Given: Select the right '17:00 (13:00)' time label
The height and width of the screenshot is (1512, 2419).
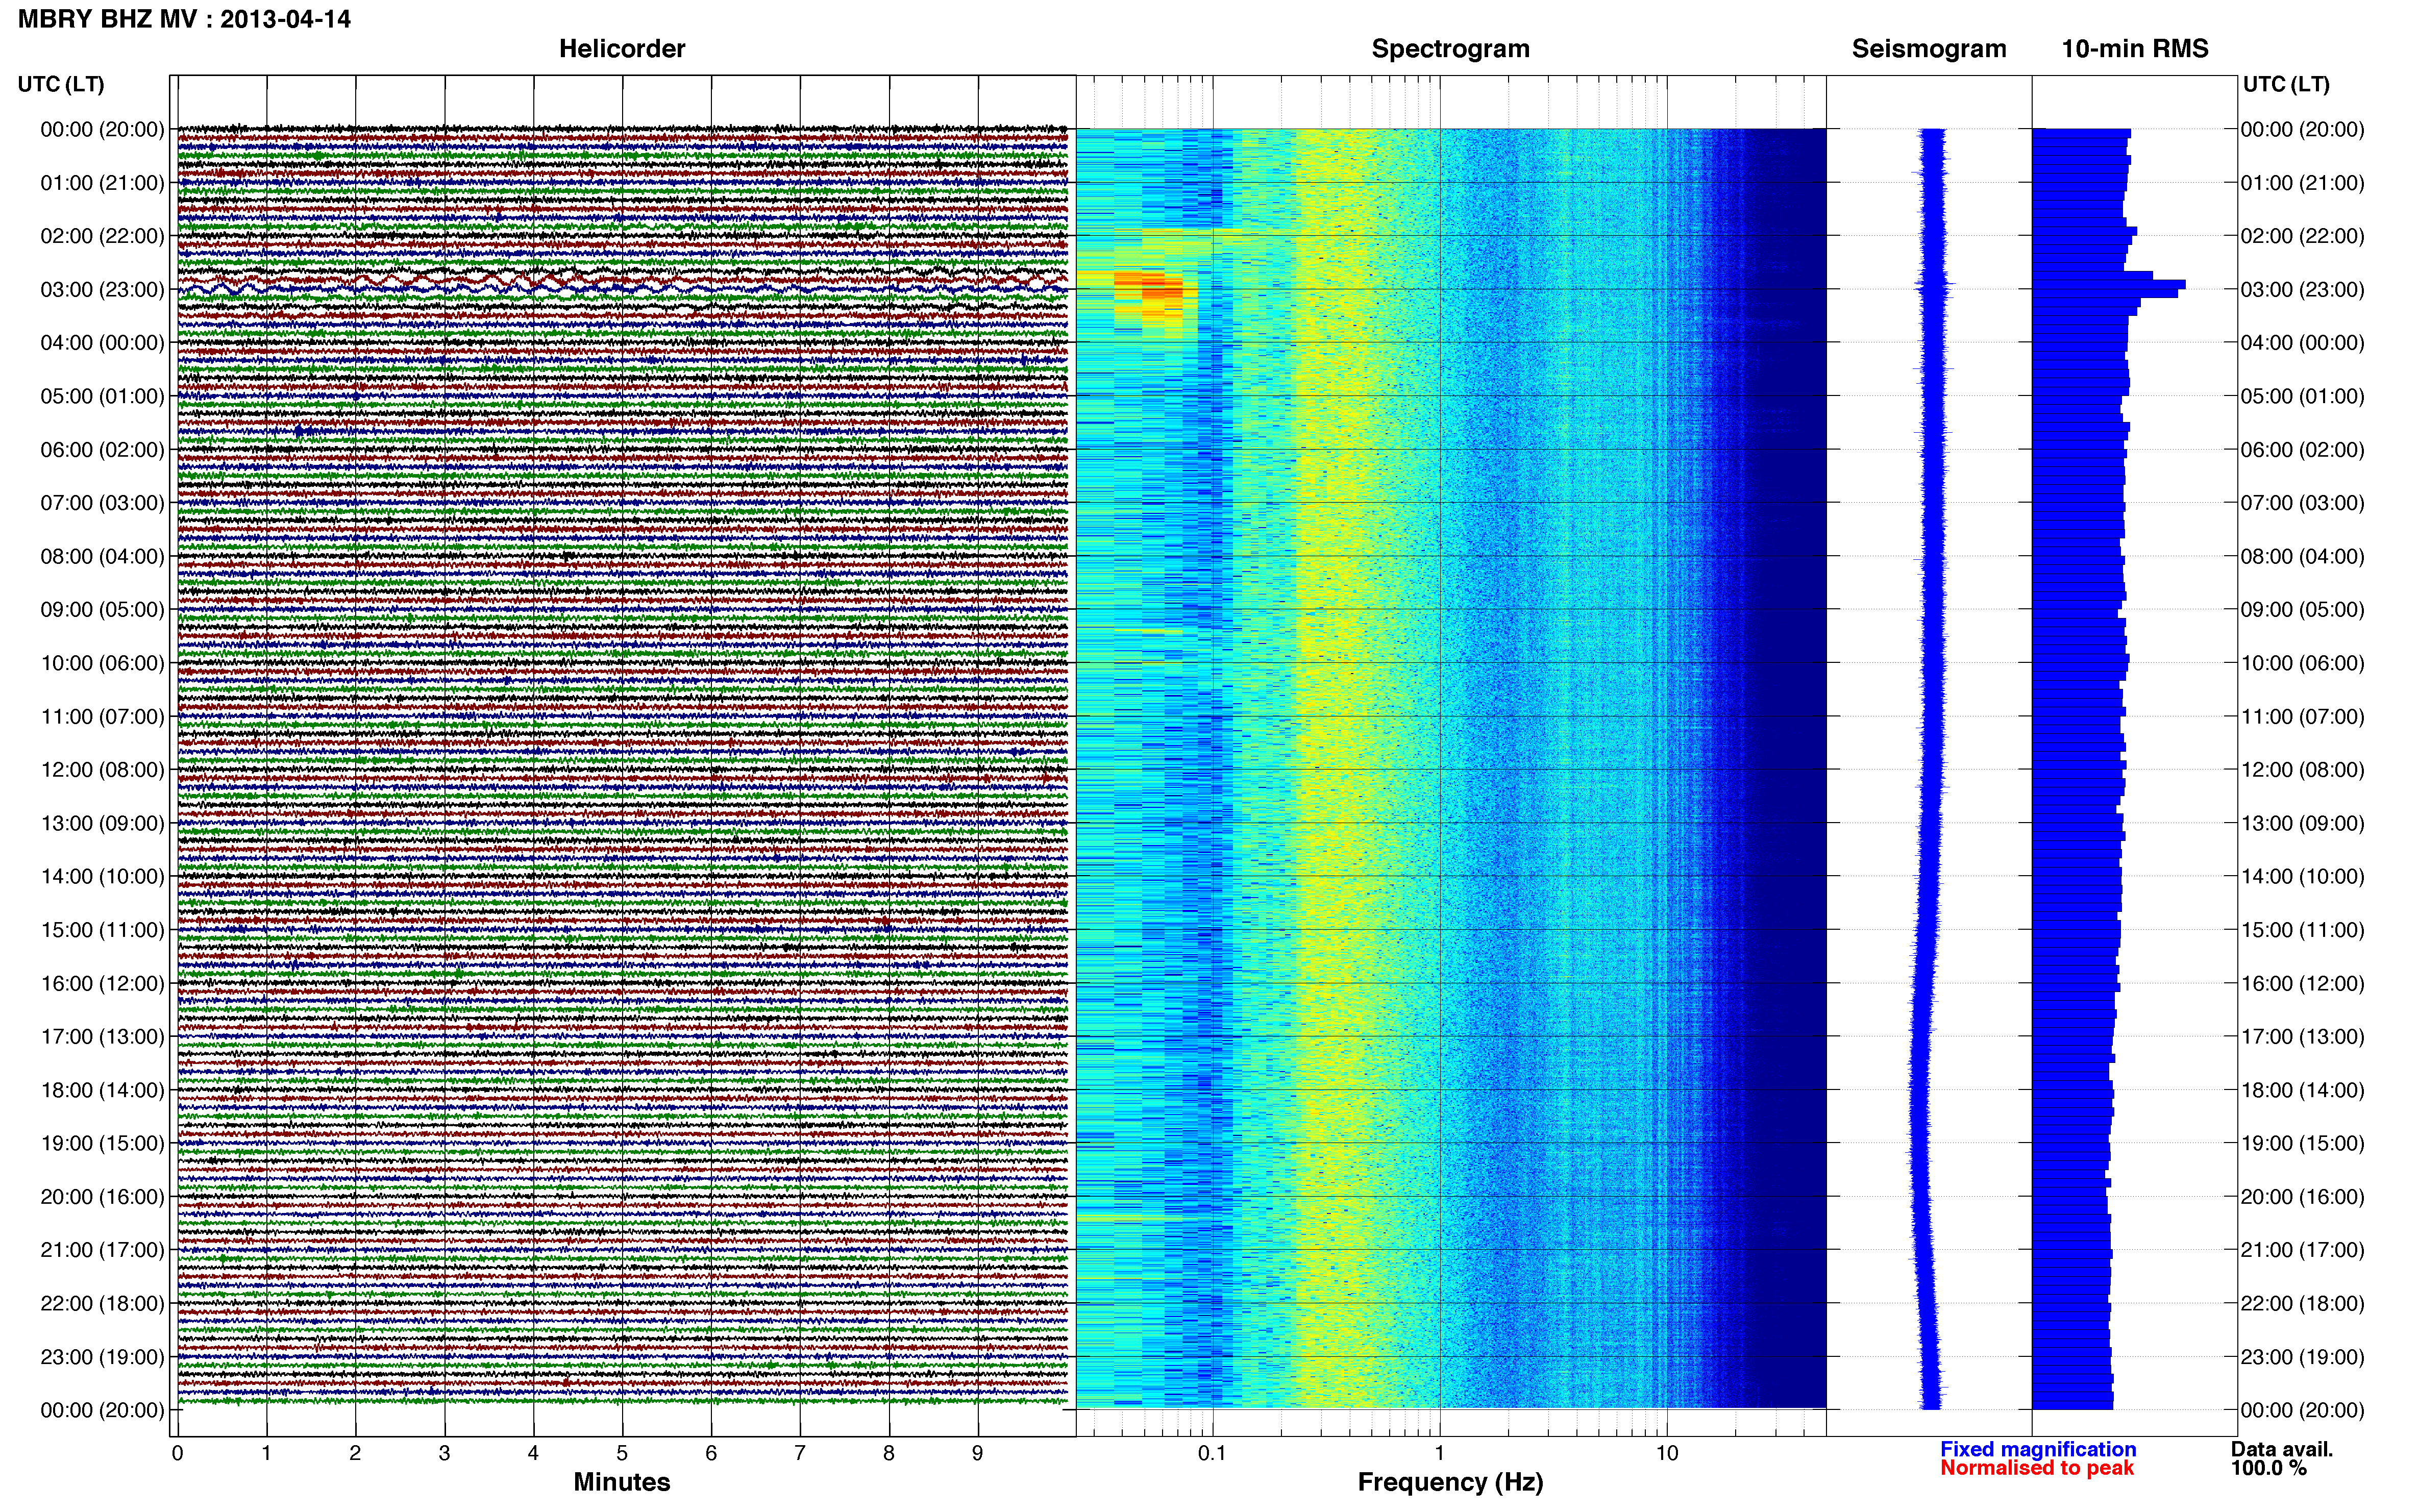Looking at the screenshot, I should [x=2302, y=1037].
